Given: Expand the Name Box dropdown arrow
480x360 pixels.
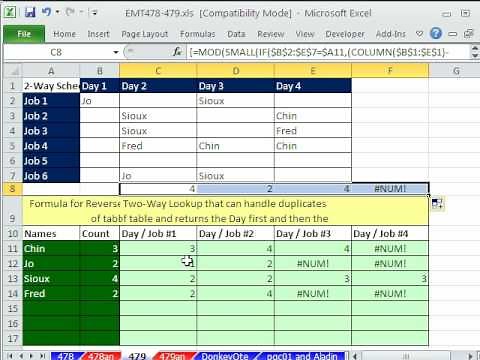Looking at the screenshot, I should 116,52.
